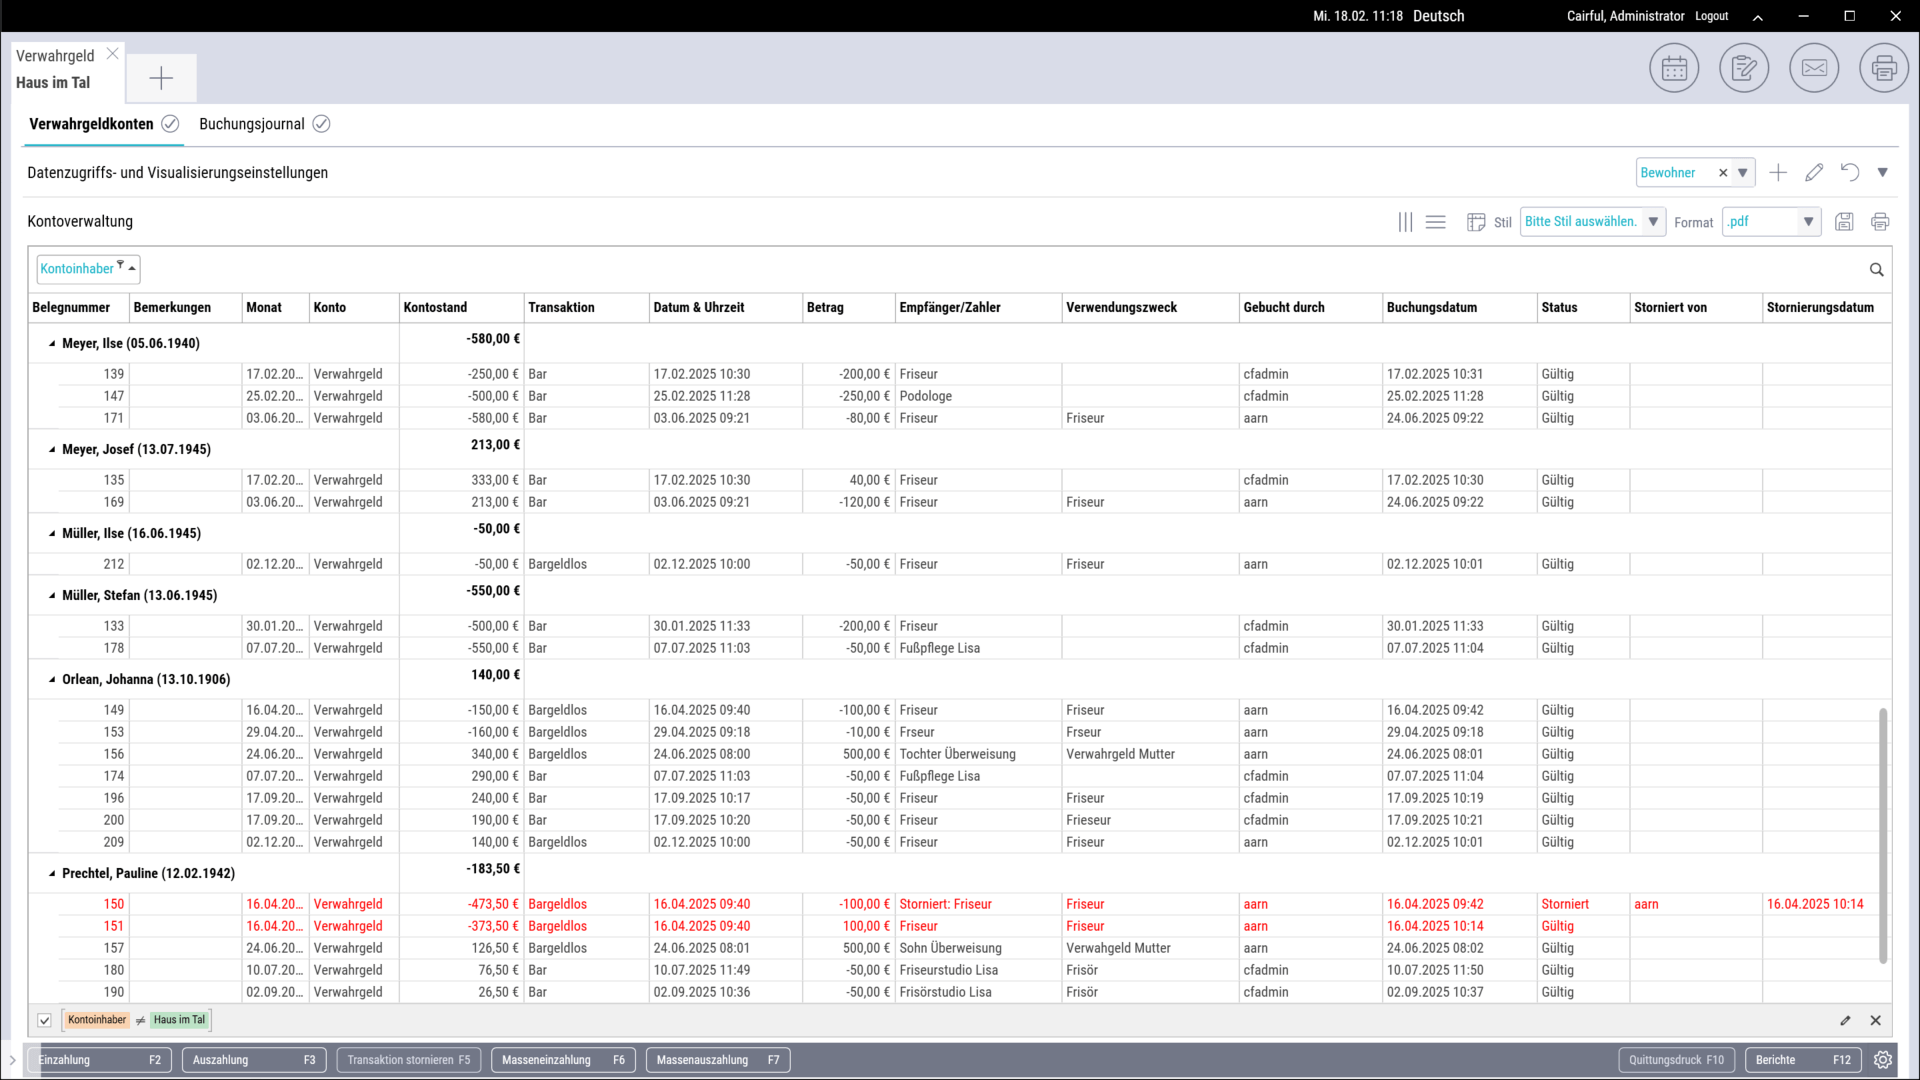
Task: Switch to the Buchungsjournal tab
Action: click(x=251, y=124)
